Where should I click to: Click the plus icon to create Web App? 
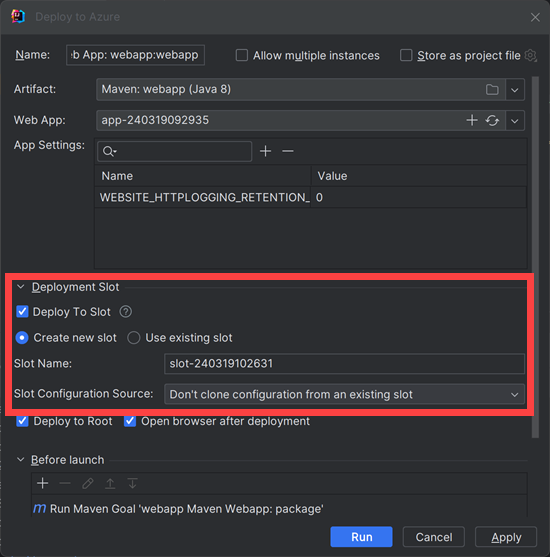471,120
